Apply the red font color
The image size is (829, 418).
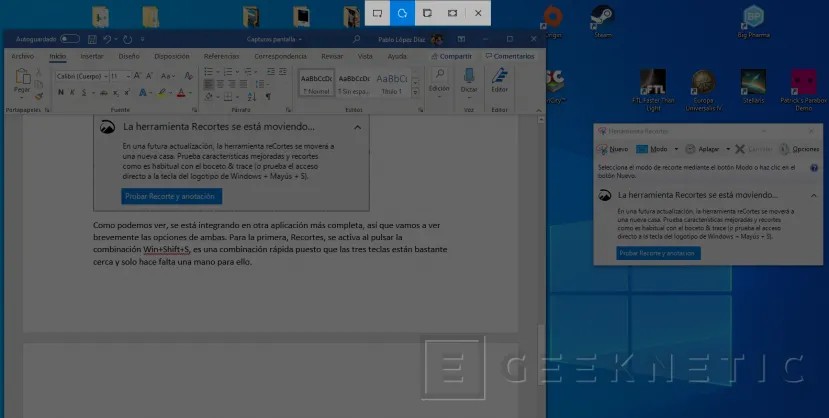181,93
